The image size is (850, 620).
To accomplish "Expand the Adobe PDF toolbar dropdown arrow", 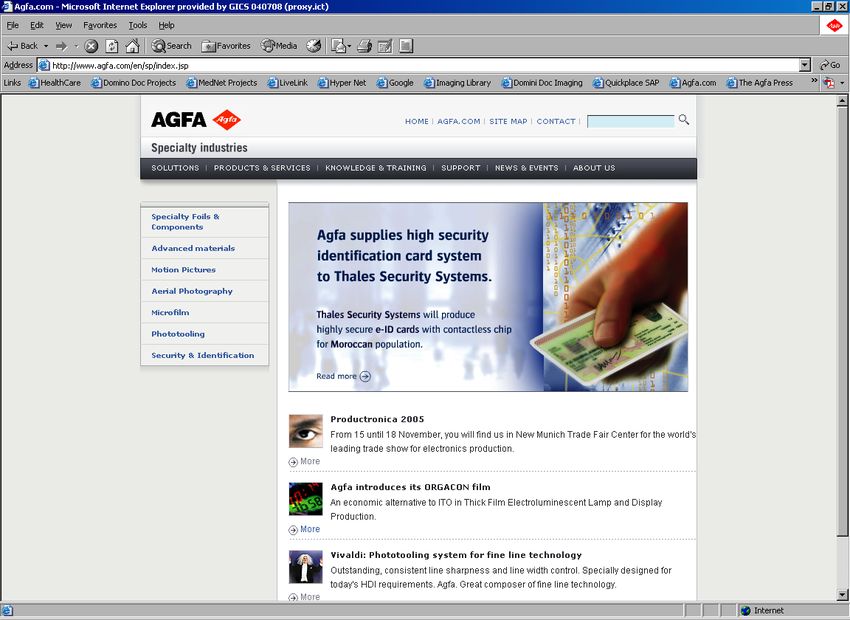I will tap(842, 83).
